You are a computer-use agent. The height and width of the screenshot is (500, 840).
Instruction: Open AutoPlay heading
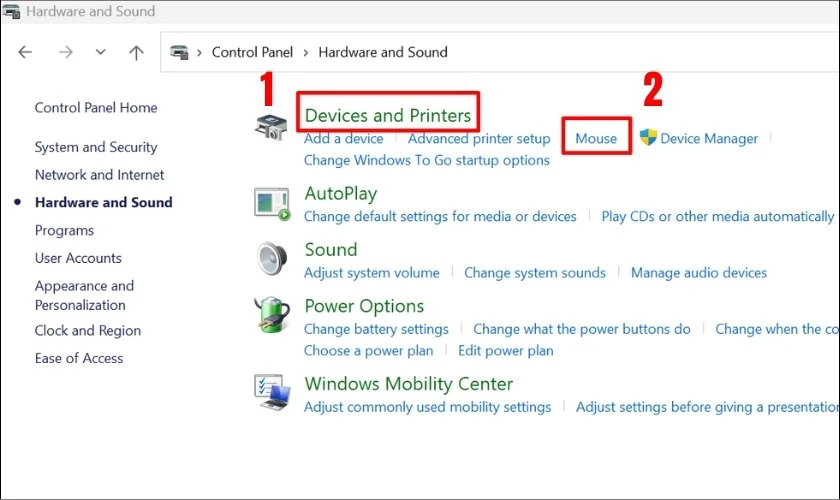[x=341, y=193]
